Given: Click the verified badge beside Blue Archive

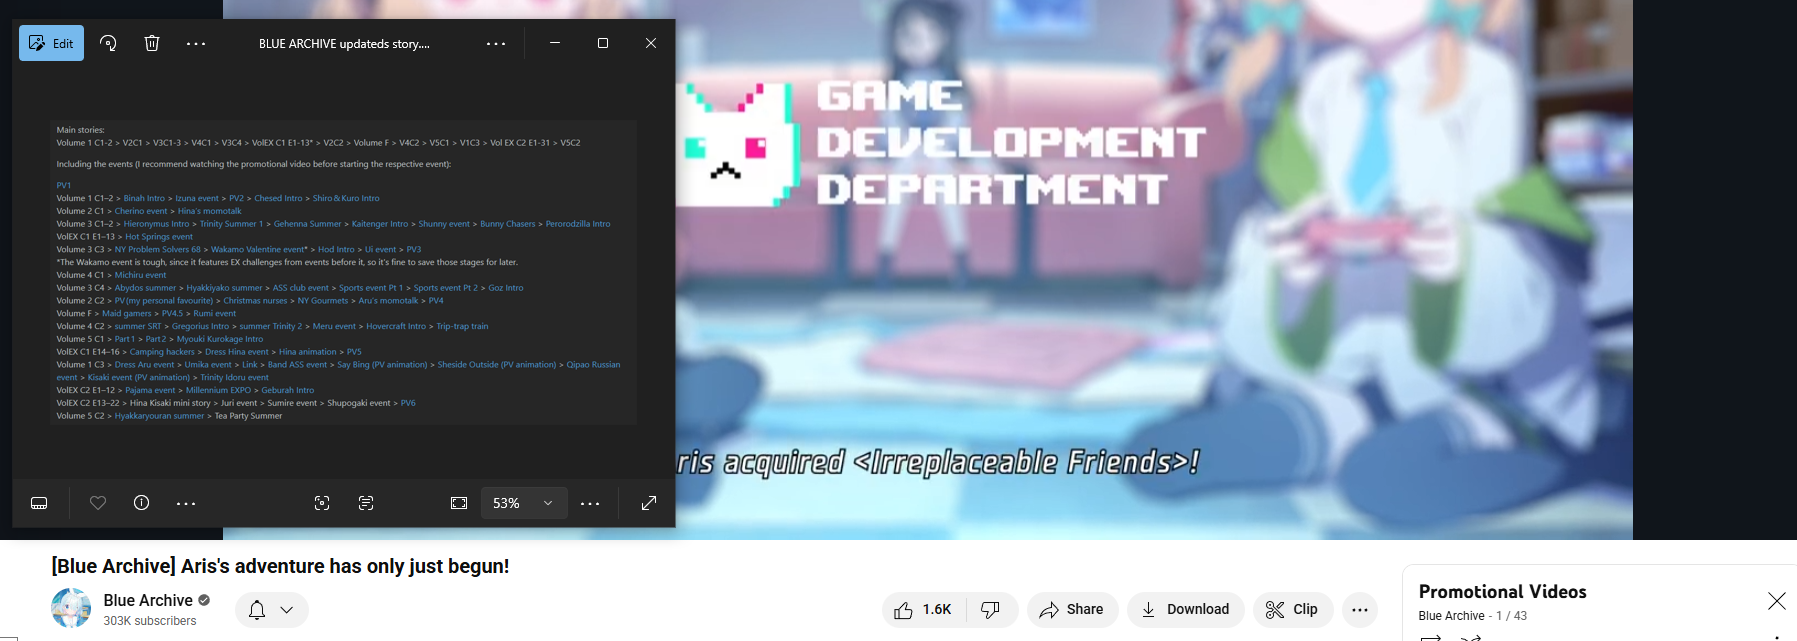Looking at the screenshot, I should click(x=204, y=600).
